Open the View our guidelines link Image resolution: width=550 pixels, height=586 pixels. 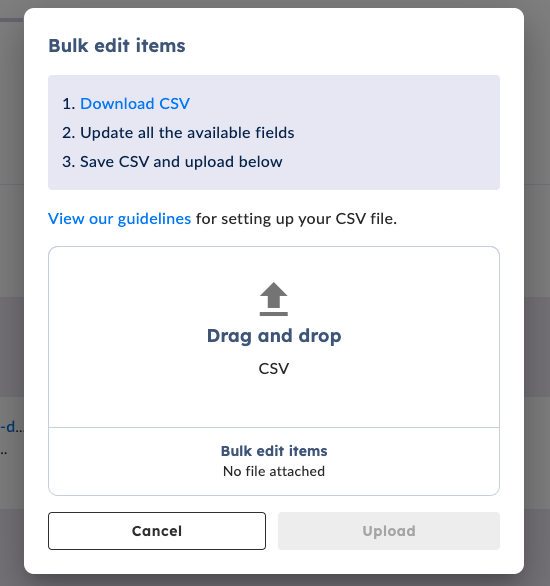(x=120, y=219)
